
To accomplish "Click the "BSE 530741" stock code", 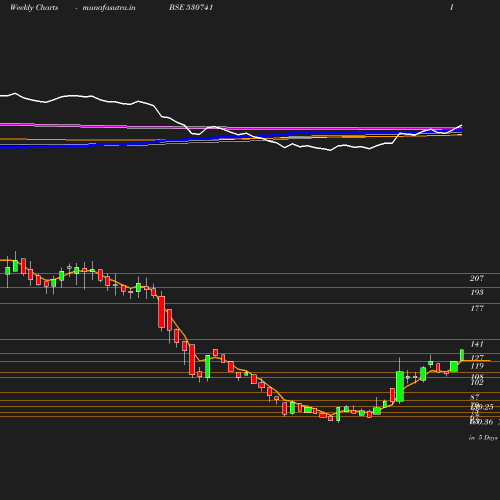I will coord(191,7).
